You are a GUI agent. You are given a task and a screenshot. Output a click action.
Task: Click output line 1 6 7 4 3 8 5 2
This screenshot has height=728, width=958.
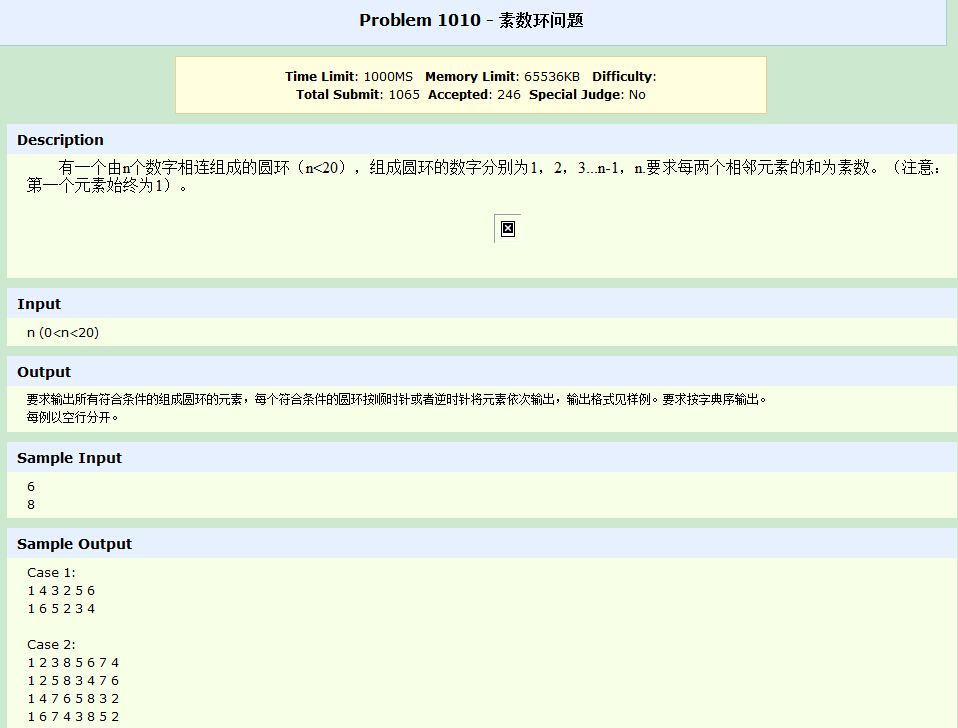73,716
